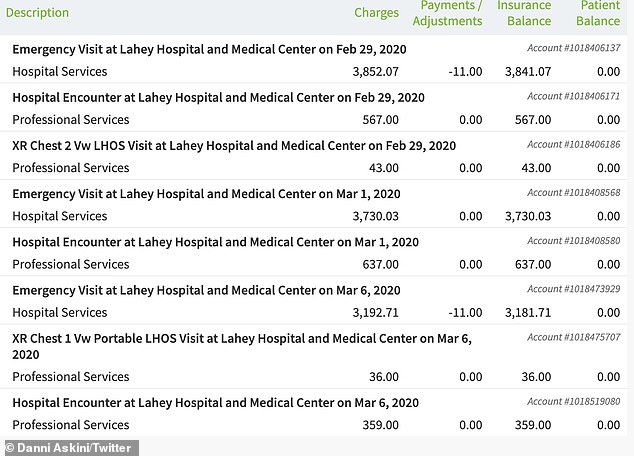
Task: Click account number #1018406137
Action: (x=573, y=48)
